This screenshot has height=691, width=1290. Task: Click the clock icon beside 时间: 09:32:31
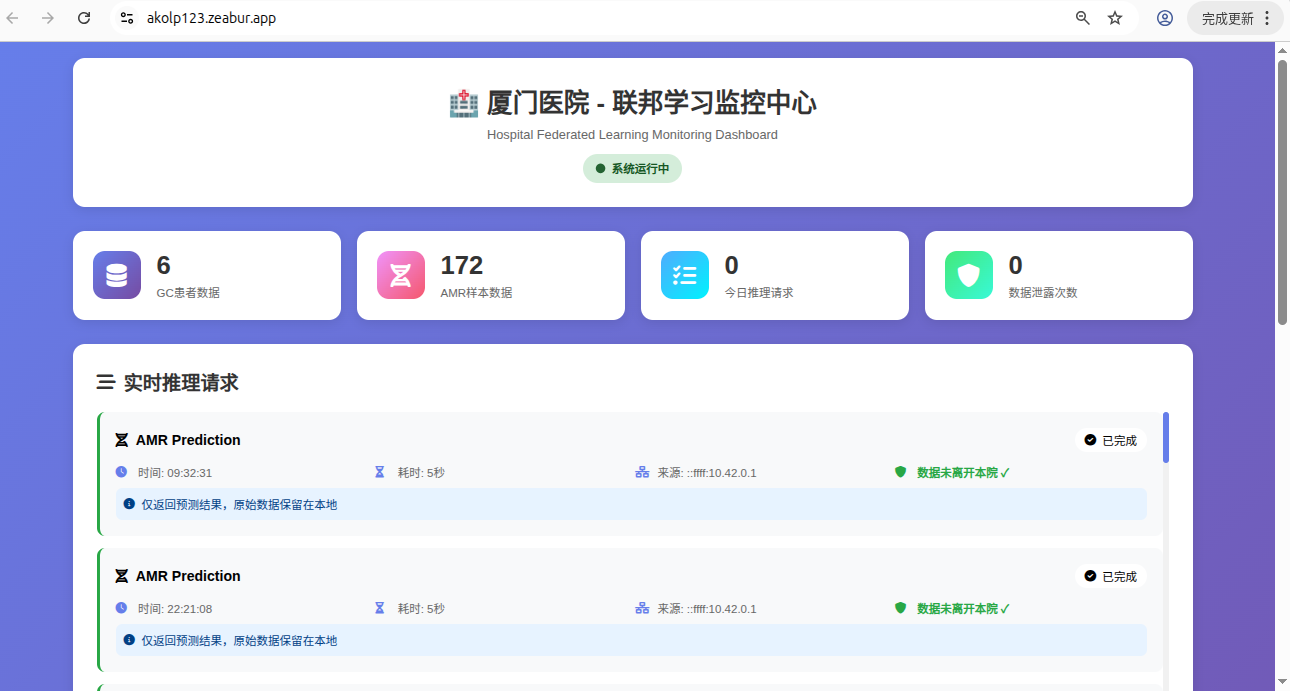pos(122,472)
